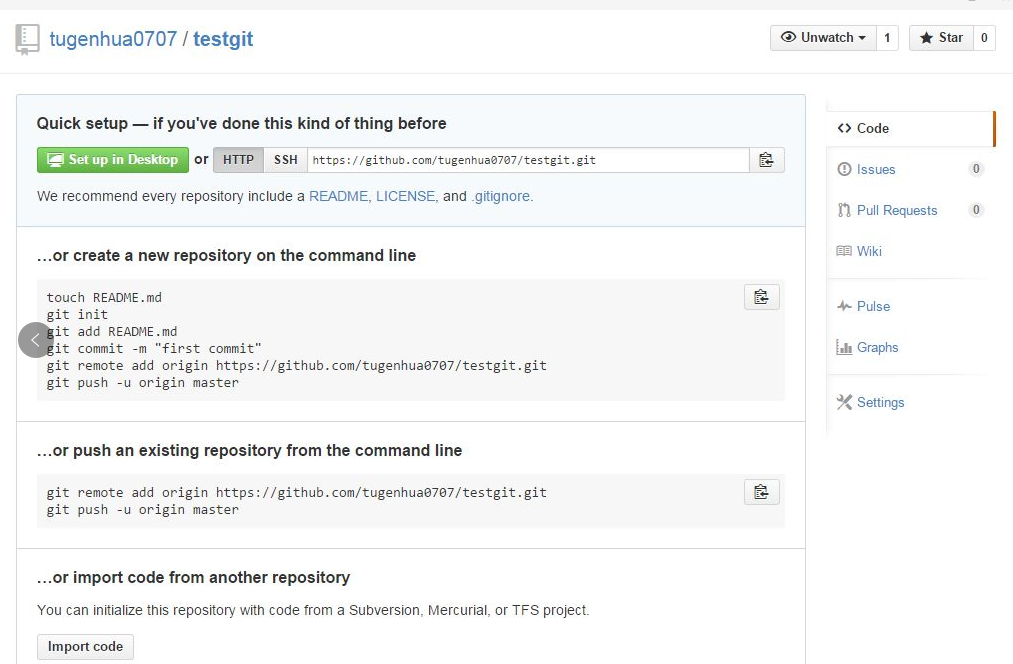Open the Pull Requests tab
This screenshot has width=1013, height=664.
(896, 210)
